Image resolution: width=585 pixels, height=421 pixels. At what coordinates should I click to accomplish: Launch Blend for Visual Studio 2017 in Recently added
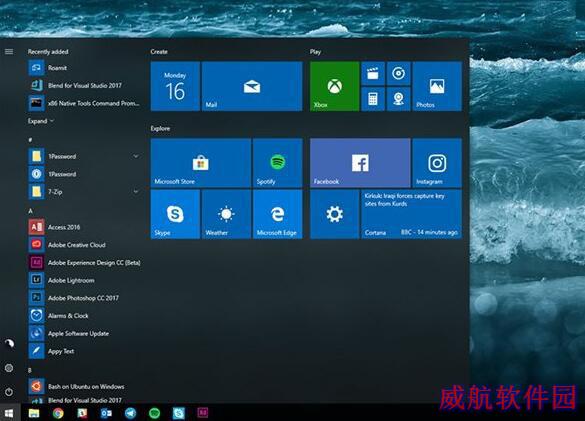click(x=84, y=85)
